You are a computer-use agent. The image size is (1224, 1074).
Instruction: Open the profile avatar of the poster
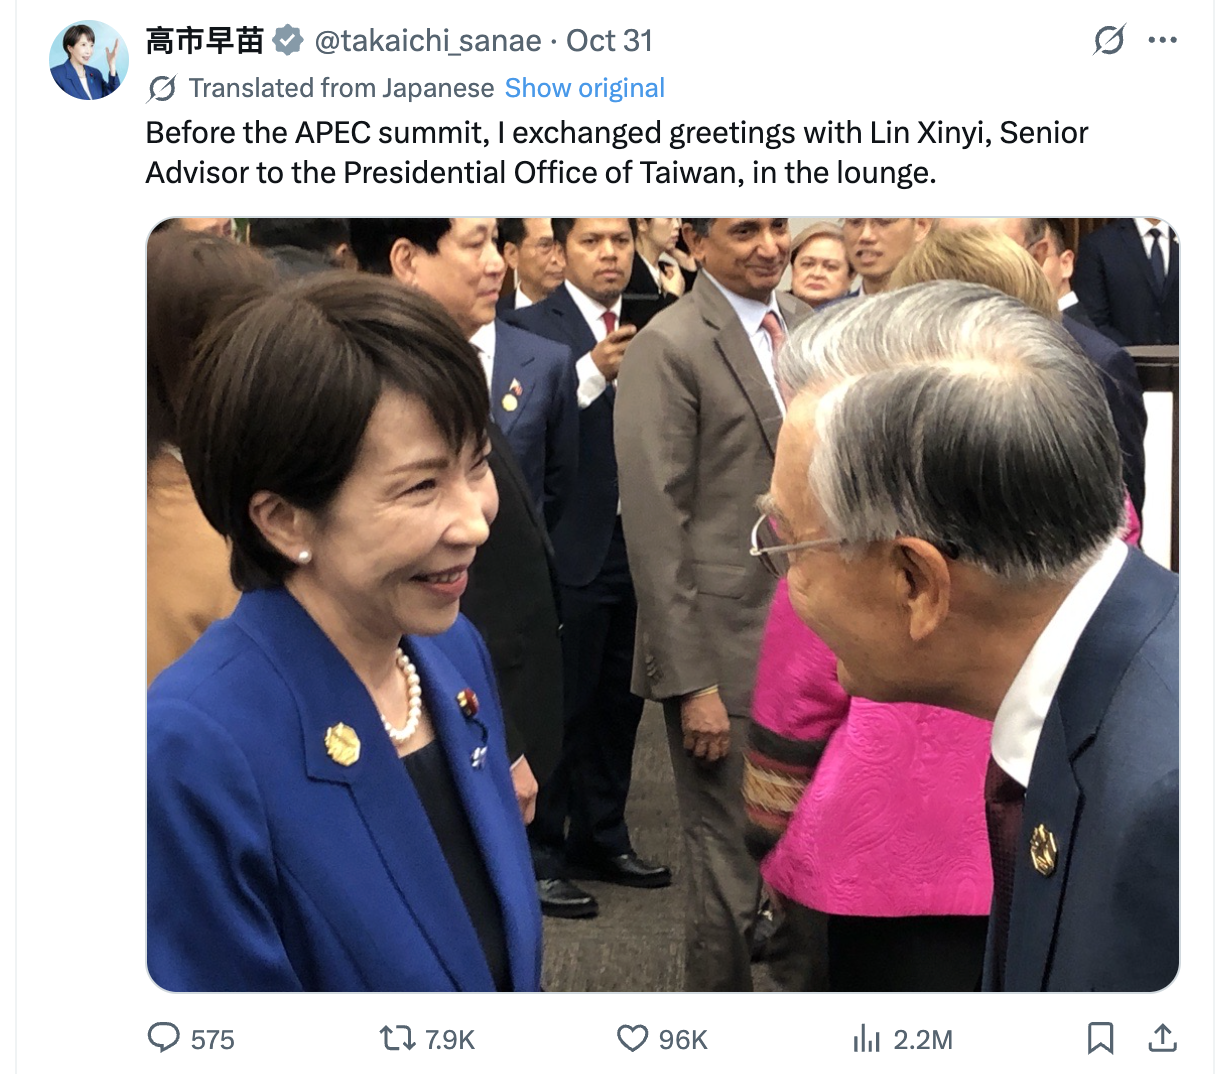click(89, 60)
